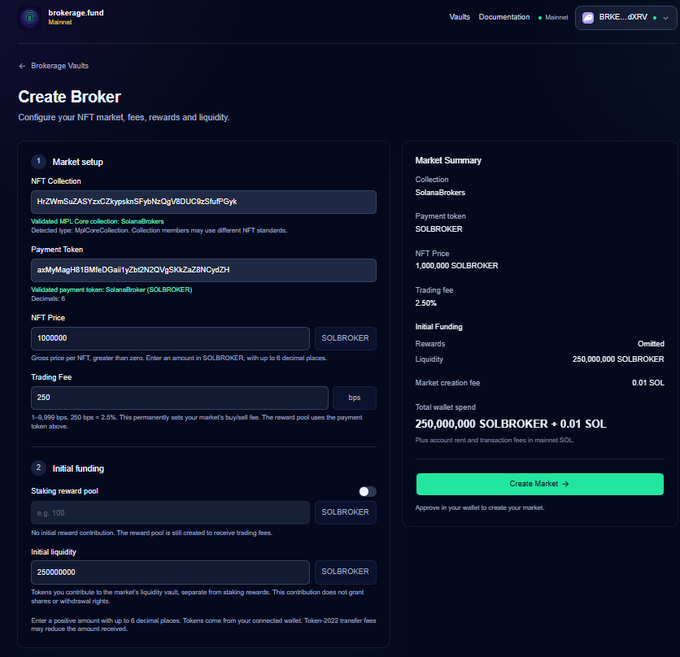680x657 pixels.
Task: Click the 'Plus account rent and transaction fees' note
Action: coord(495,440)
